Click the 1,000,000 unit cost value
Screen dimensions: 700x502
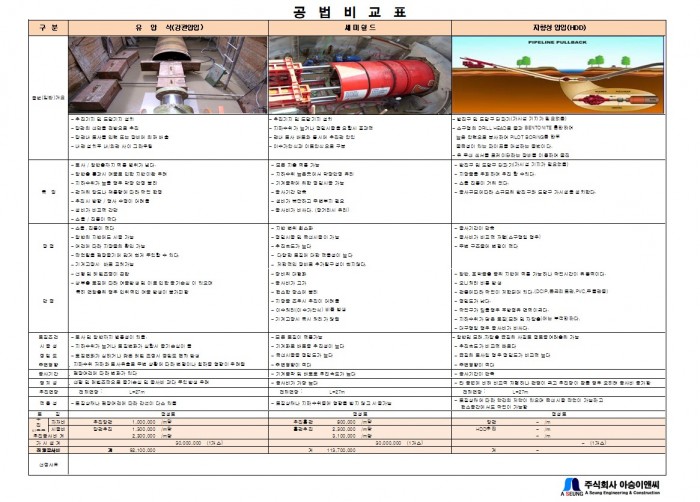143,421
